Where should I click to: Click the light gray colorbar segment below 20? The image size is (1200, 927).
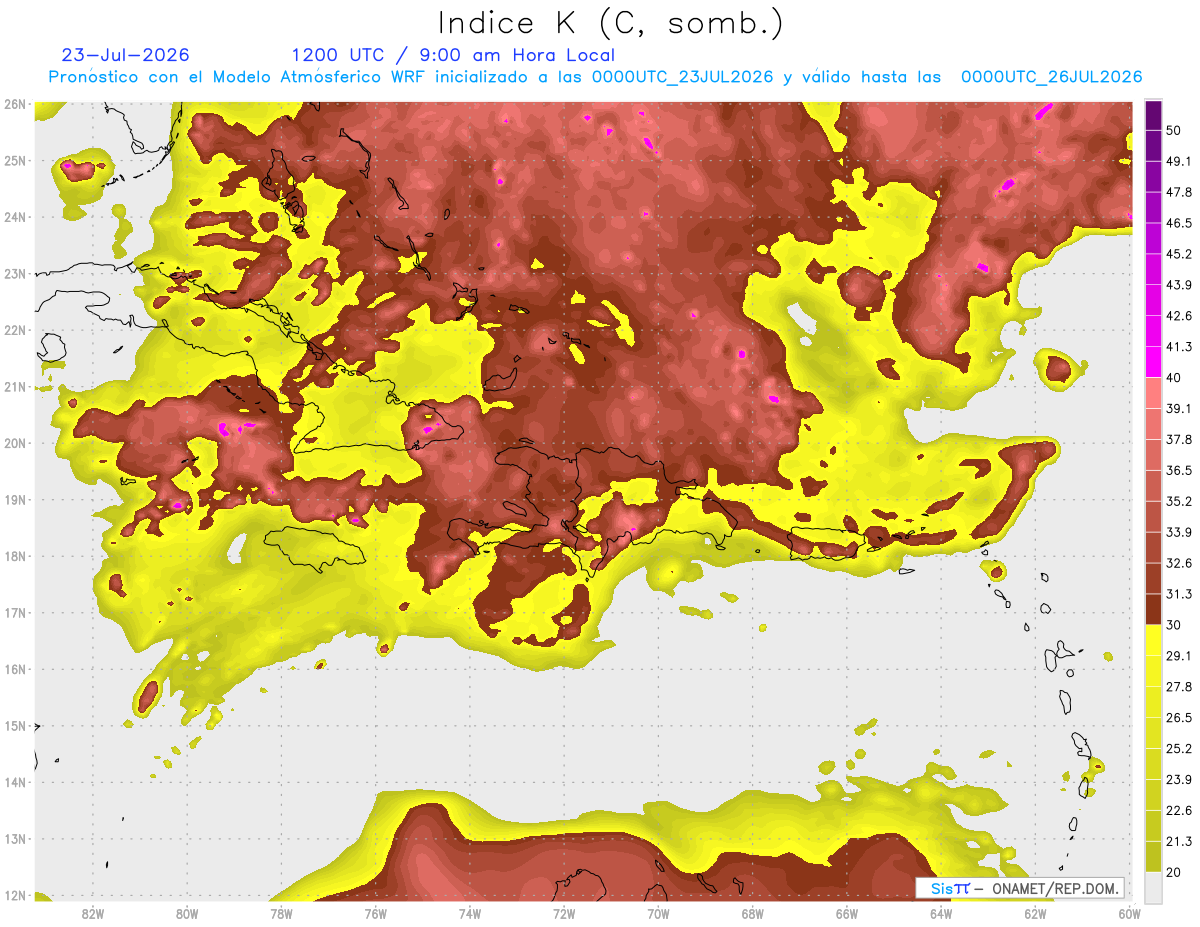(1153, 887)
